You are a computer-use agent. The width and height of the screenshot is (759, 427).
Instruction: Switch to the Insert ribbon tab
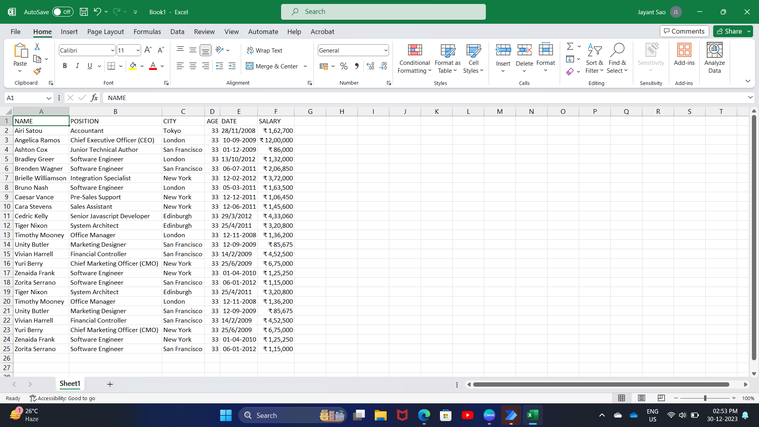tap(69, 32)
